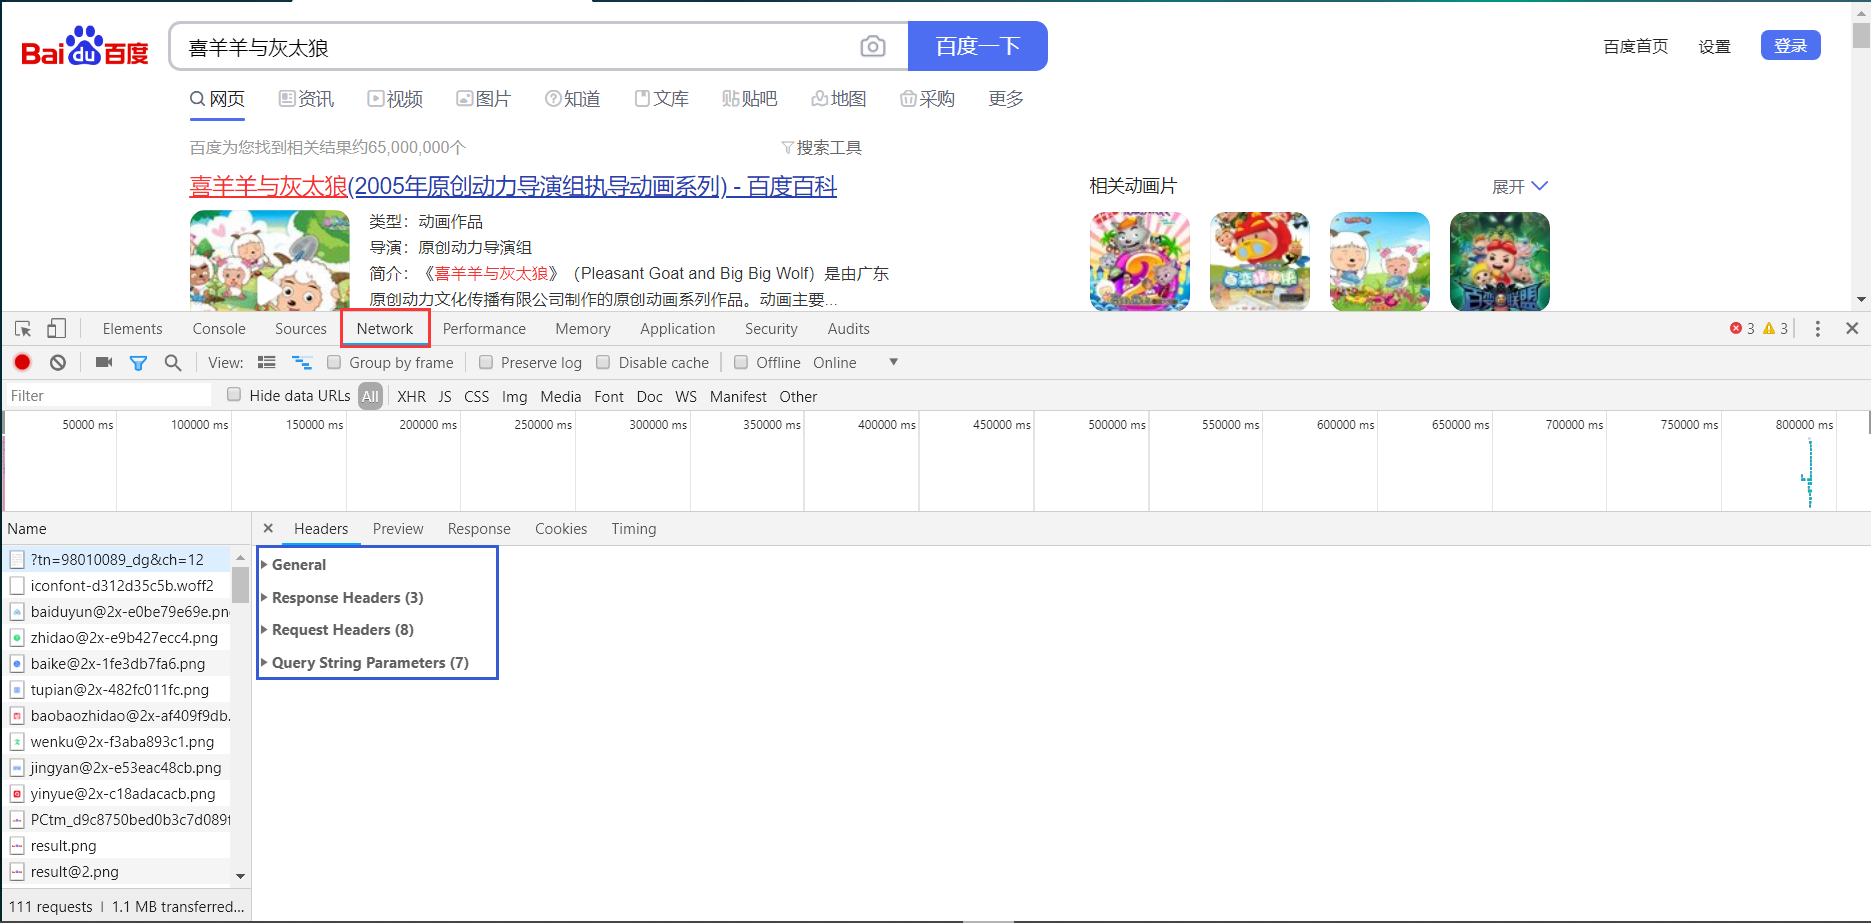The height and width of the screenshot is (923, 1871).
Task: Open the 采购 search category
Action: point(928,99)
